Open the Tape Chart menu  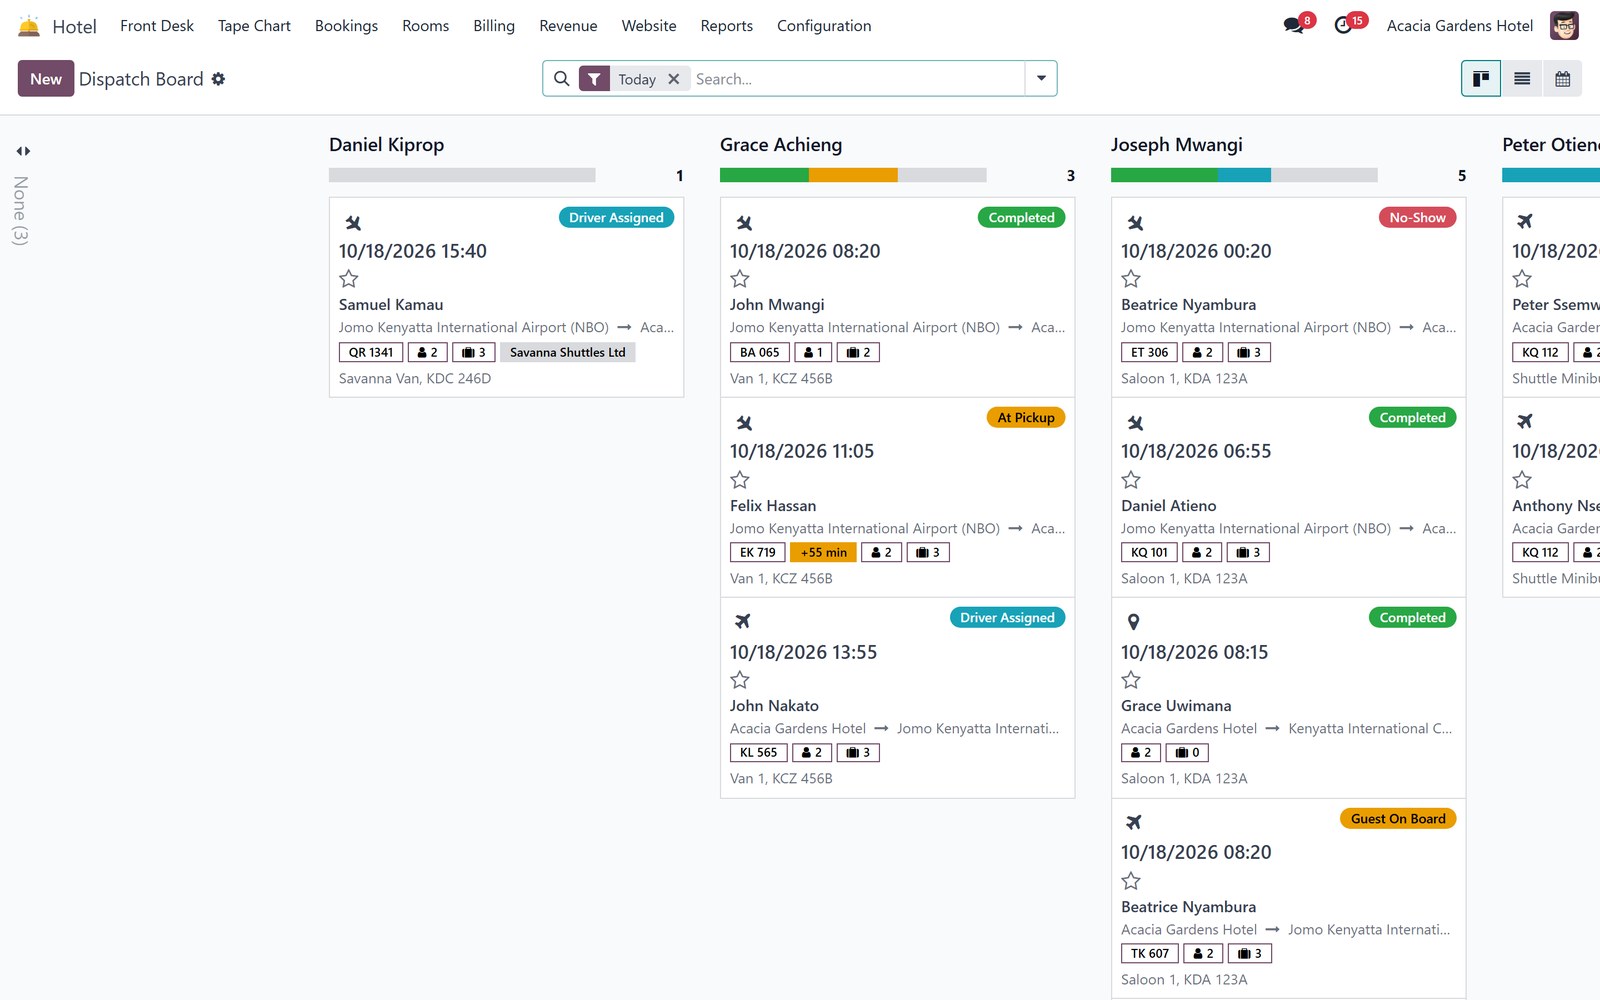pyautogui.click(x=254, y=26)
